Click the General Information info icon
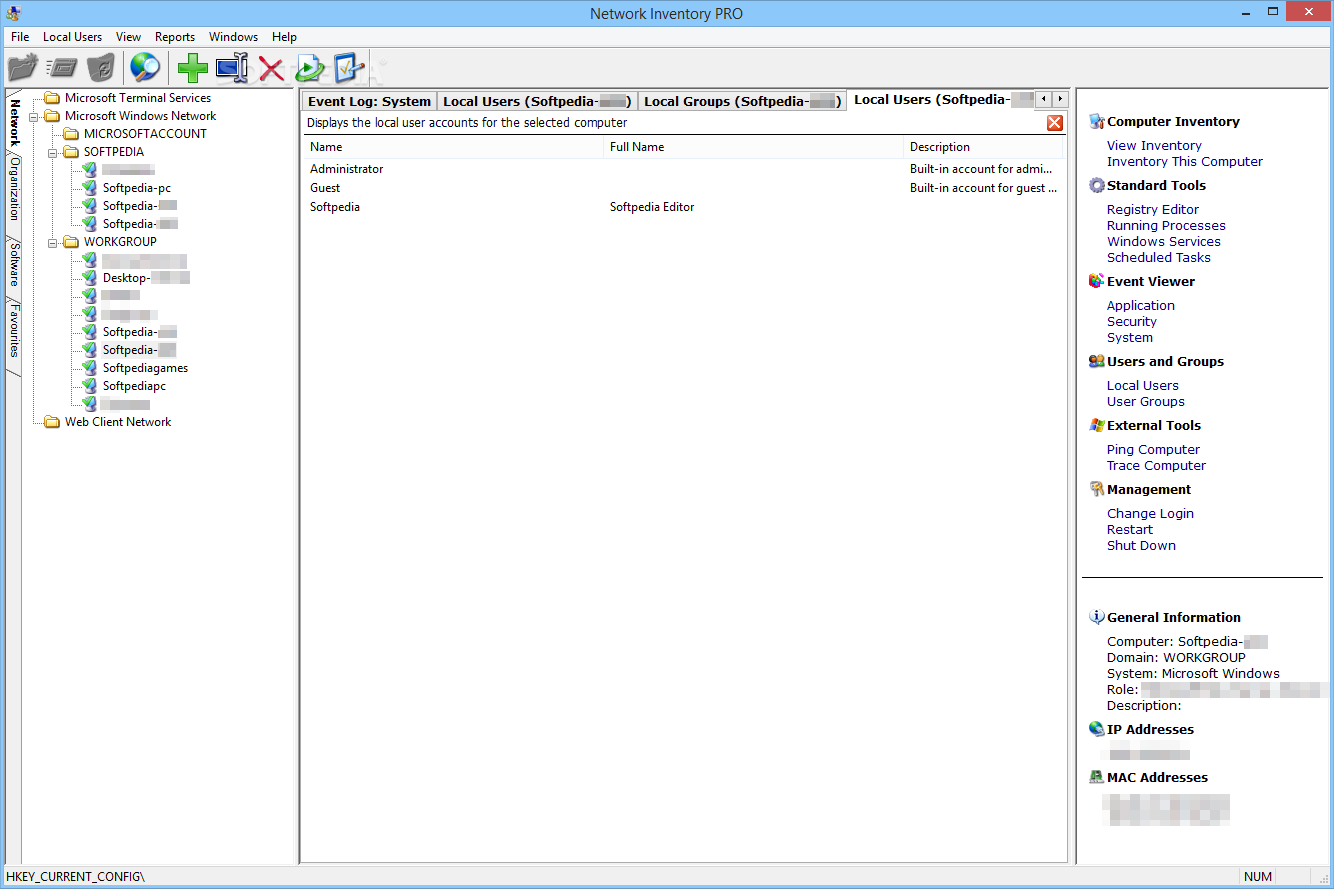 point(1096,617)
